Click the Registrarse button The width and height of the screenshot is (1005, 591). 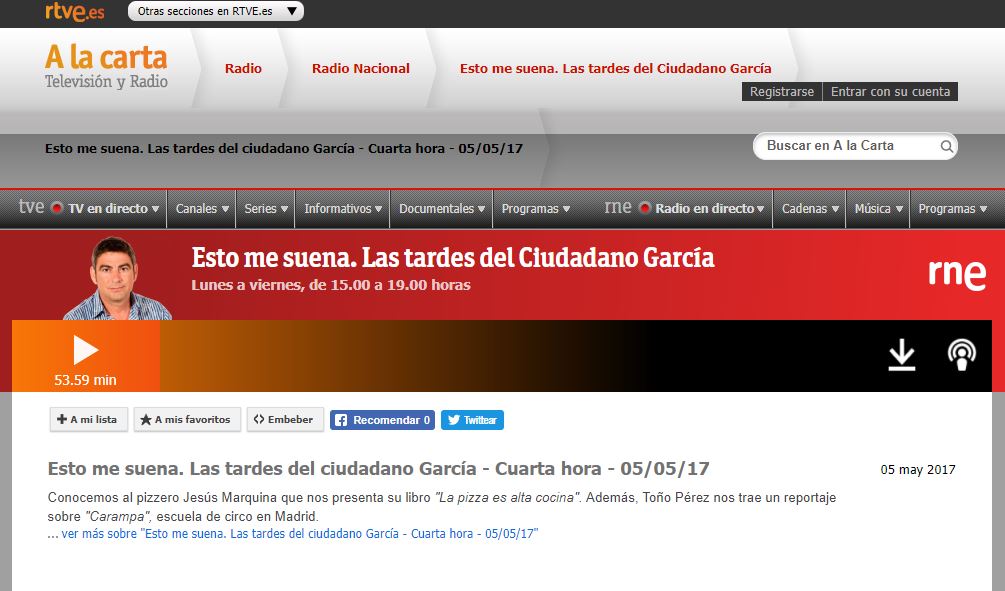pos(782,92)
